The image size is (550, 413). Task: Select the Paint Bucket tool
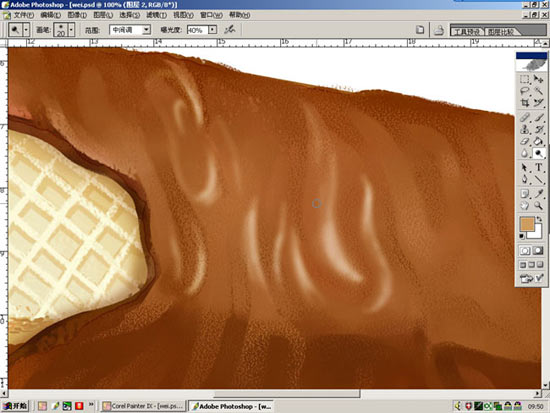[538, 141]
